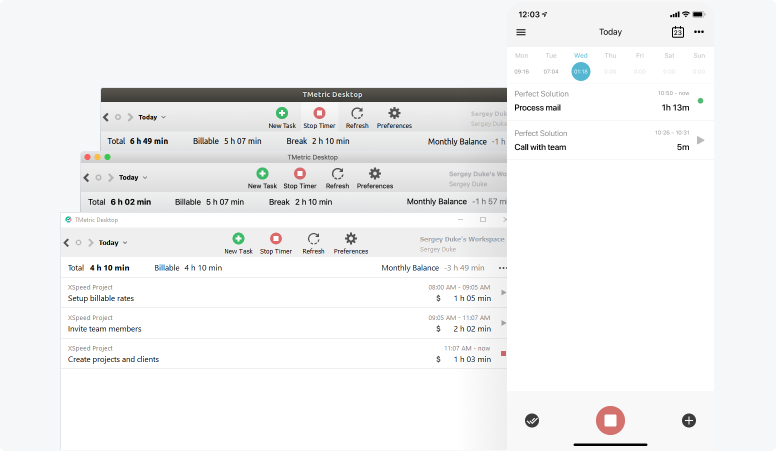Click New Task in the Ubuntu TMetric window
Screen dimensions: 776x451
click(282, 118)
